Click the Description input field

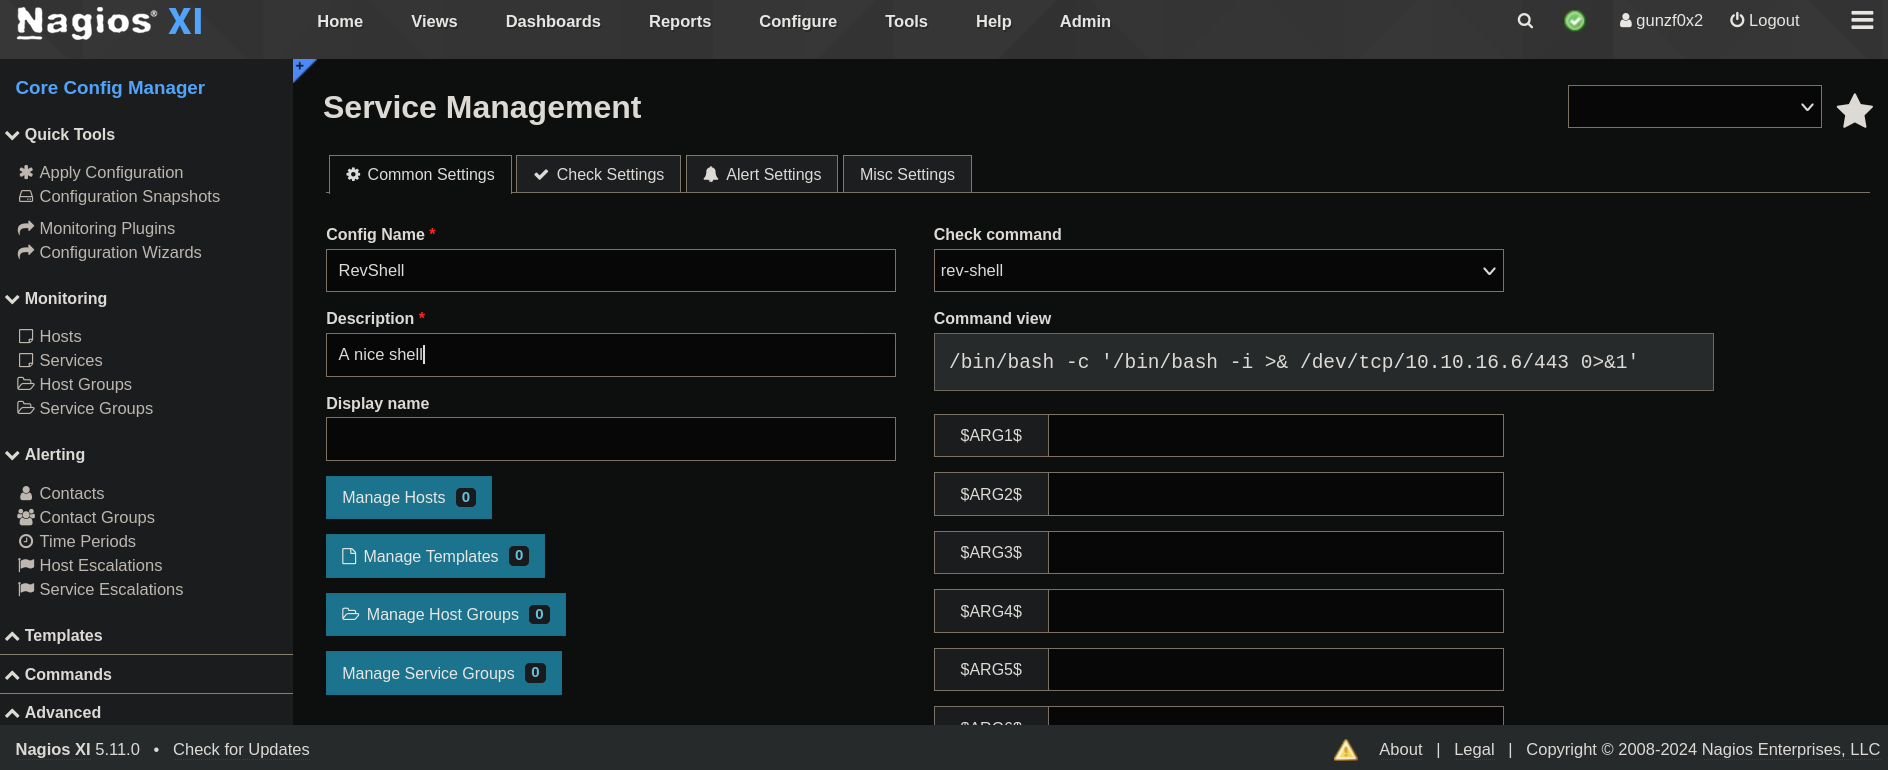611,355
